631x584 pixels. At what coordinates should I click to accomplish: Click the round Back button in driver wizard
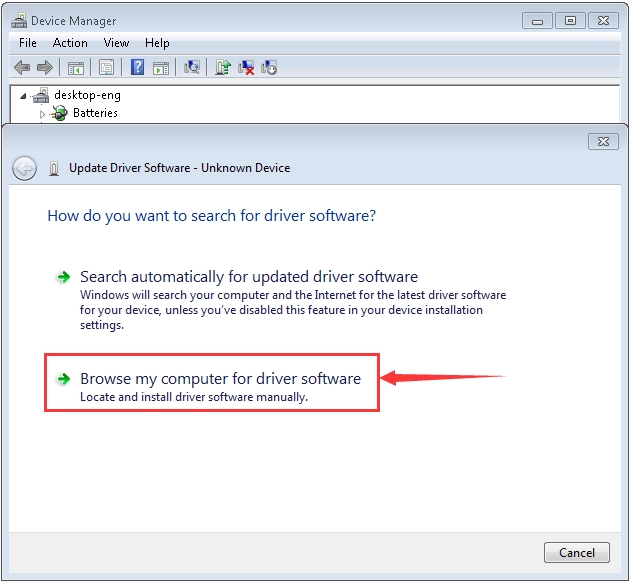(x=25, y=168)
